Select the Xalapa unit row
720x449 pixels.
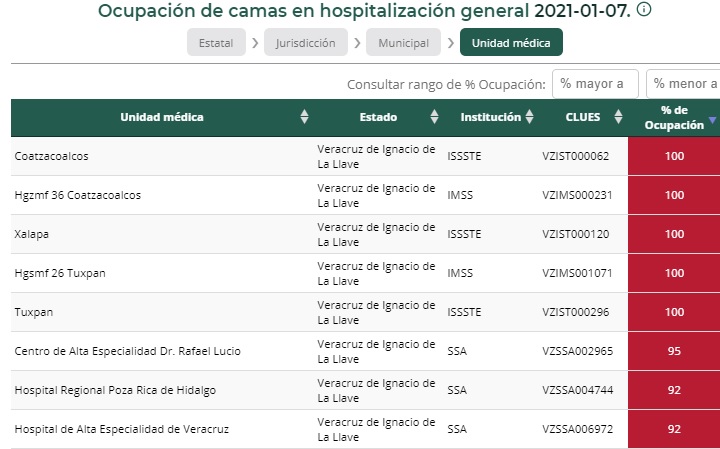click(32, 234)
